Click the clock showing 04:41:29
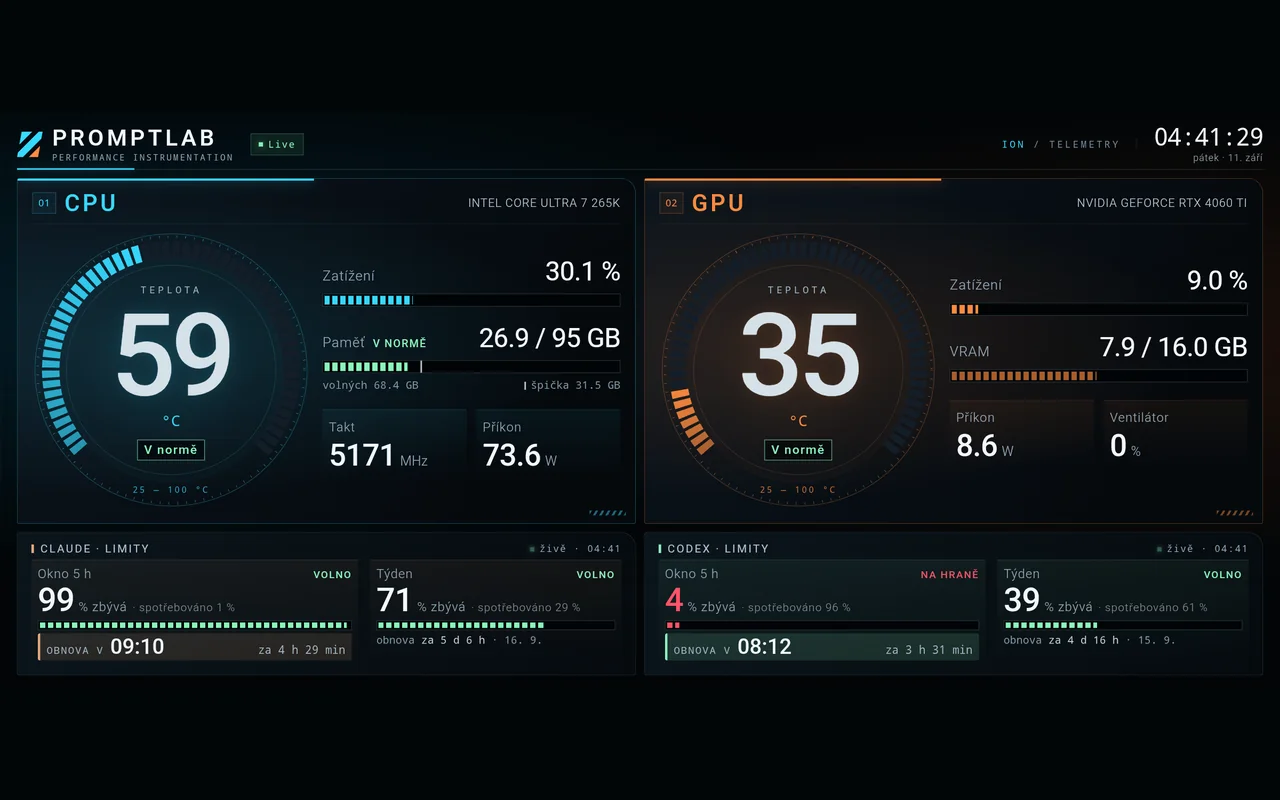Image resolution: width=1280 pixels, height=800 pixels. (x=1209, y=137)
